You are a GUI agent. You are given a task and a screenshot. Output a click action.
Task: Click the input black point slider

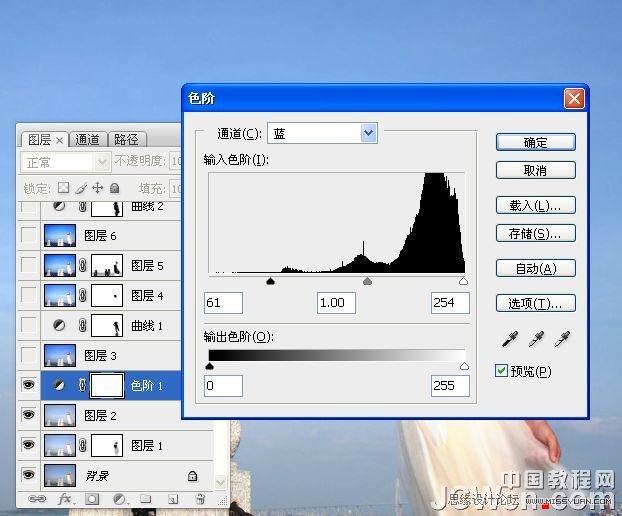(271, 281)
